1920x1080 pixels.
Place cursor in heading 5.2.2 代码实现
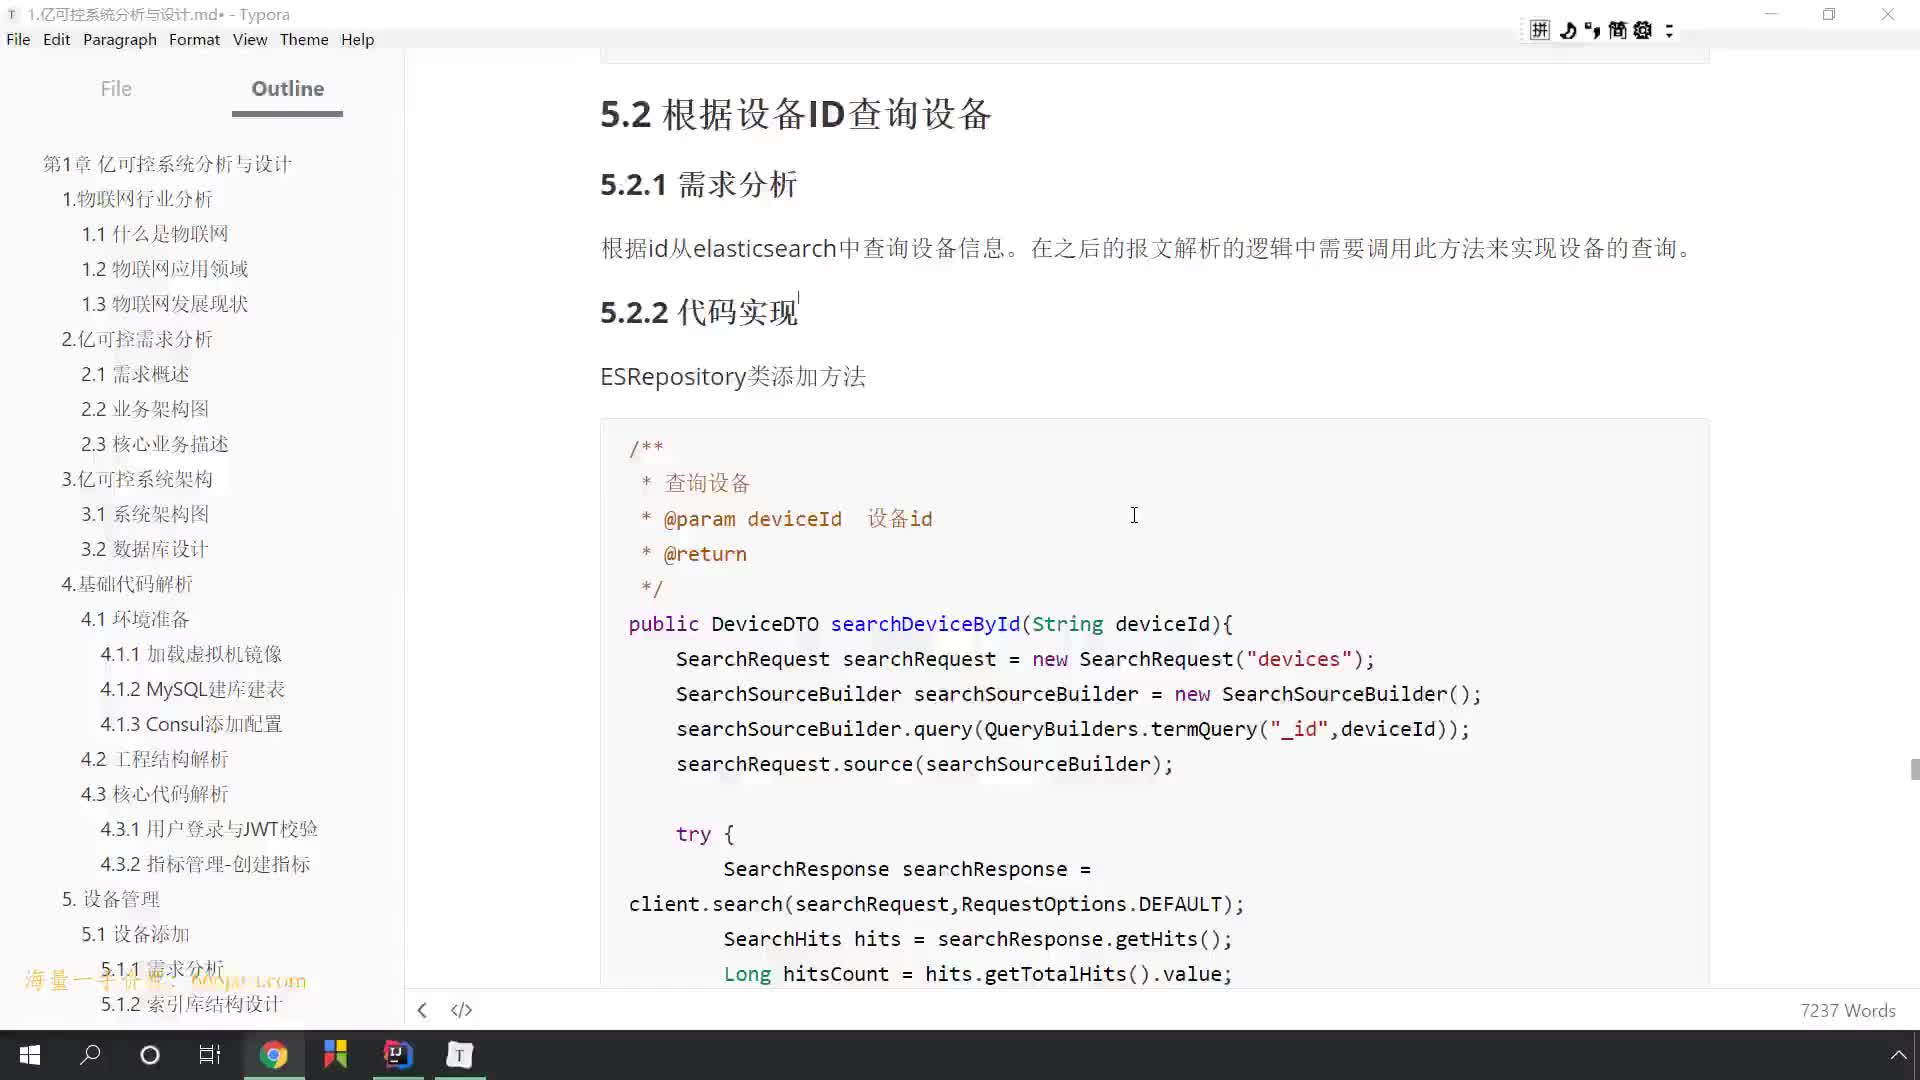tap(698, 312)
